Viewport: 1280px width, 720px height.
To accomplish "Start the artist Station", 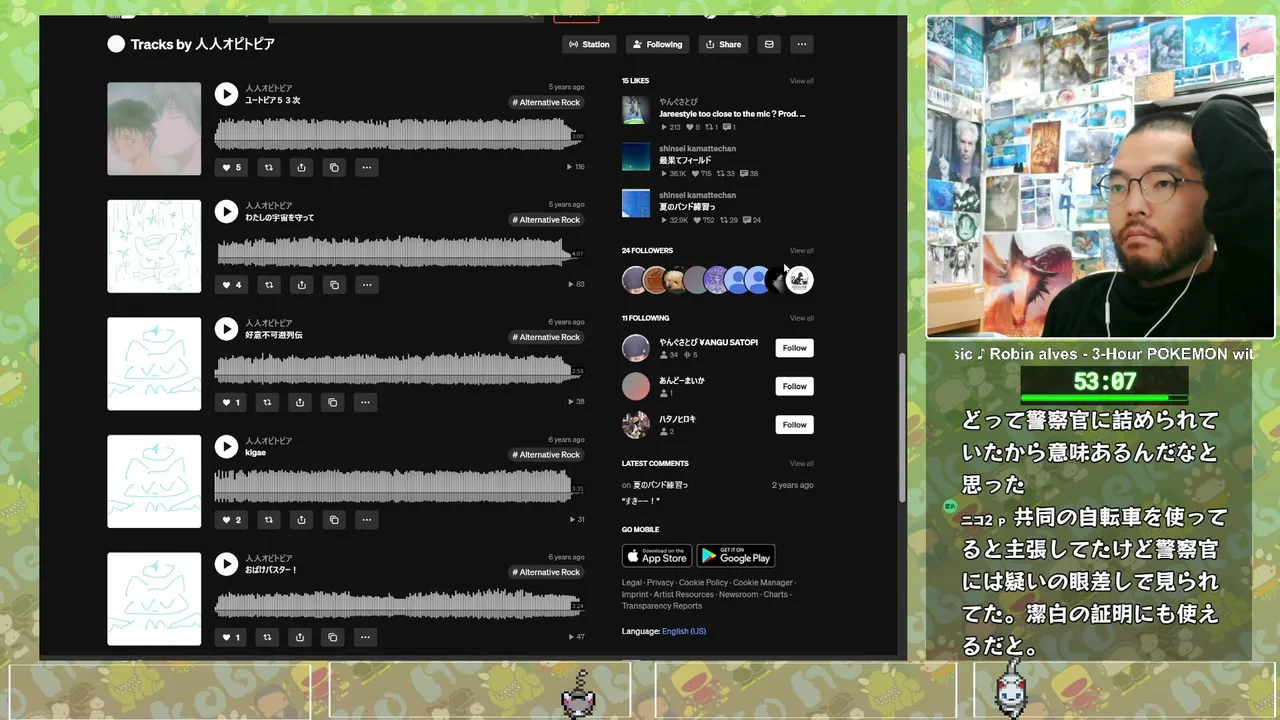I will (x=589, y=44).
